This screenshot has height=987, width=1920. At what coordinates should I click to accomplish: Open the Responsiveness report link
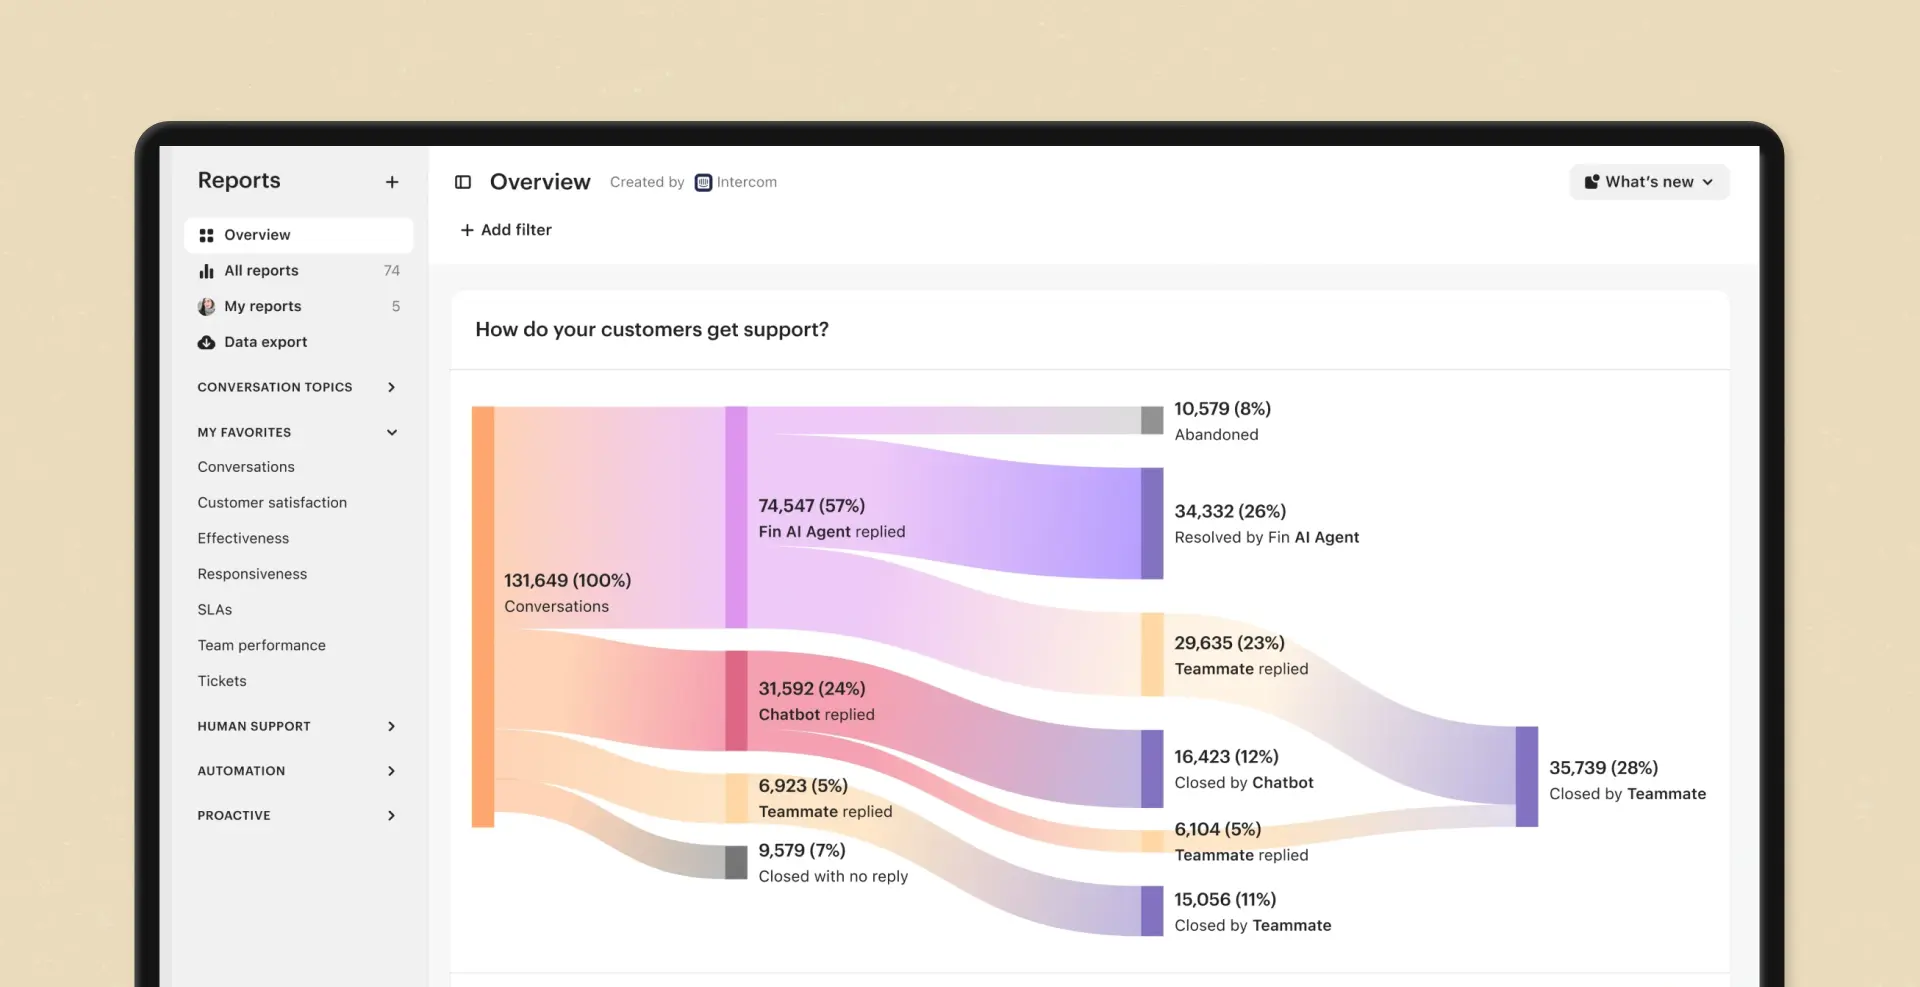[x=252, y=574]
